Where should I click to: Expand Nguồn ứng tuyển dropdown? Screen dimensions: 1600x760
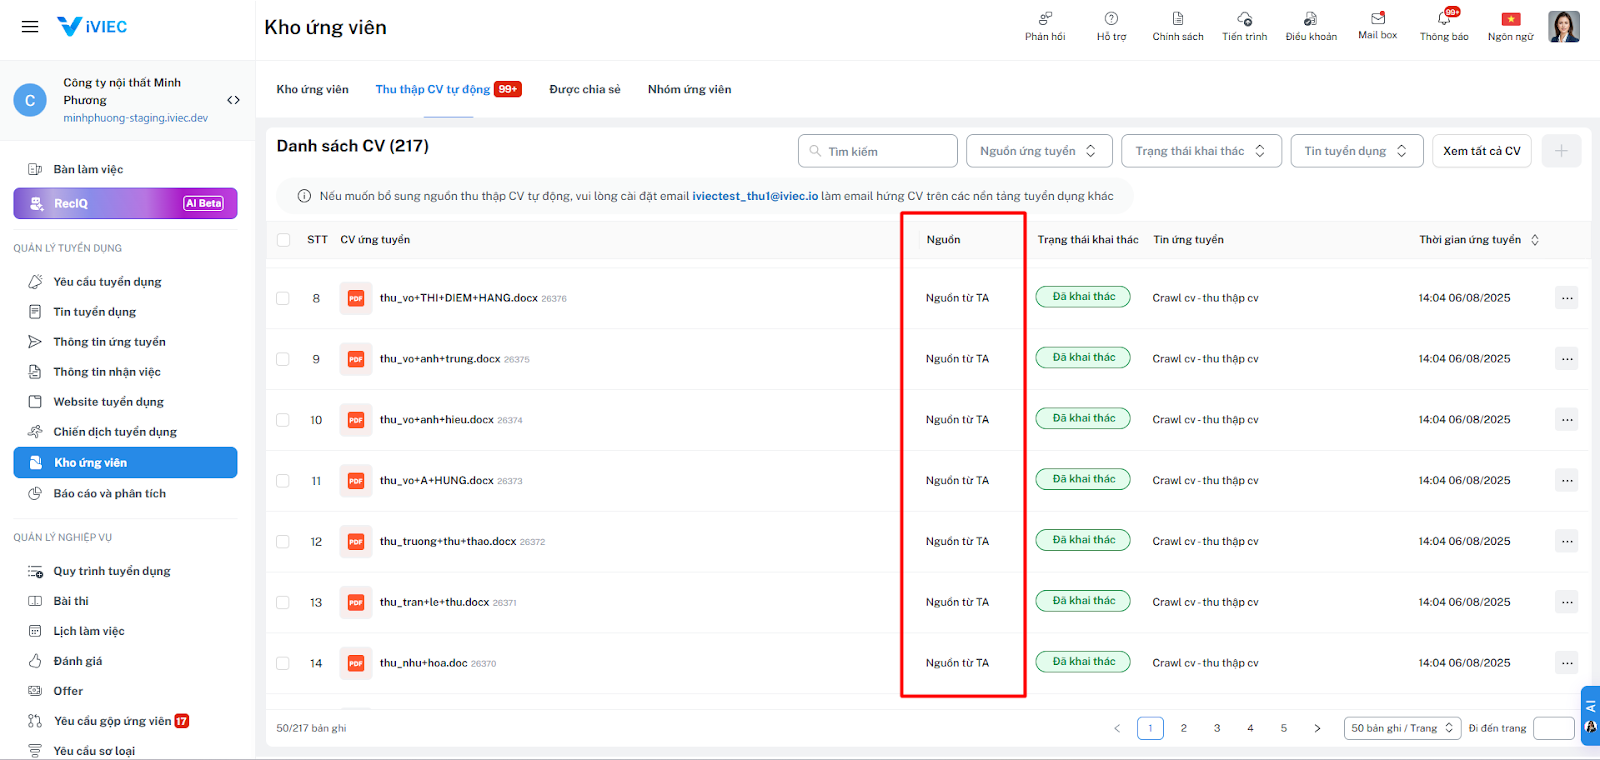click(1038, 151)
